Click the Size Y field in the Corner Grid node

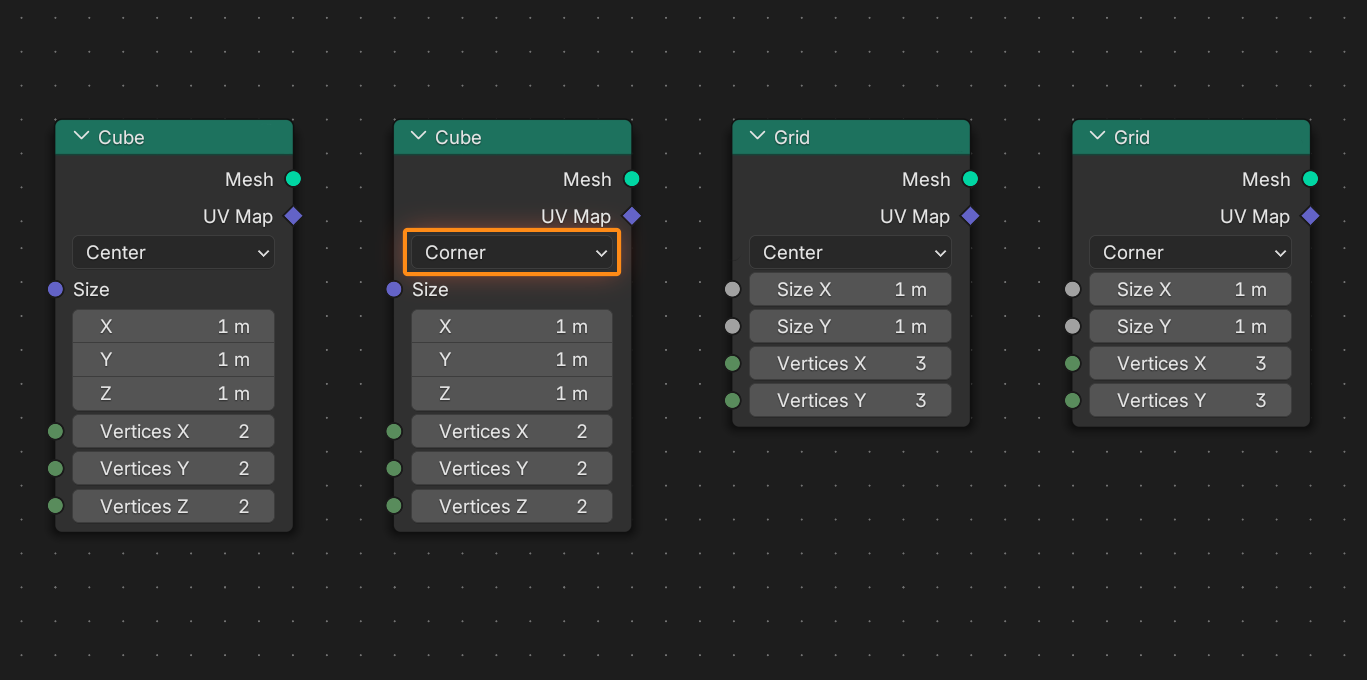[x=1190, y=327]
